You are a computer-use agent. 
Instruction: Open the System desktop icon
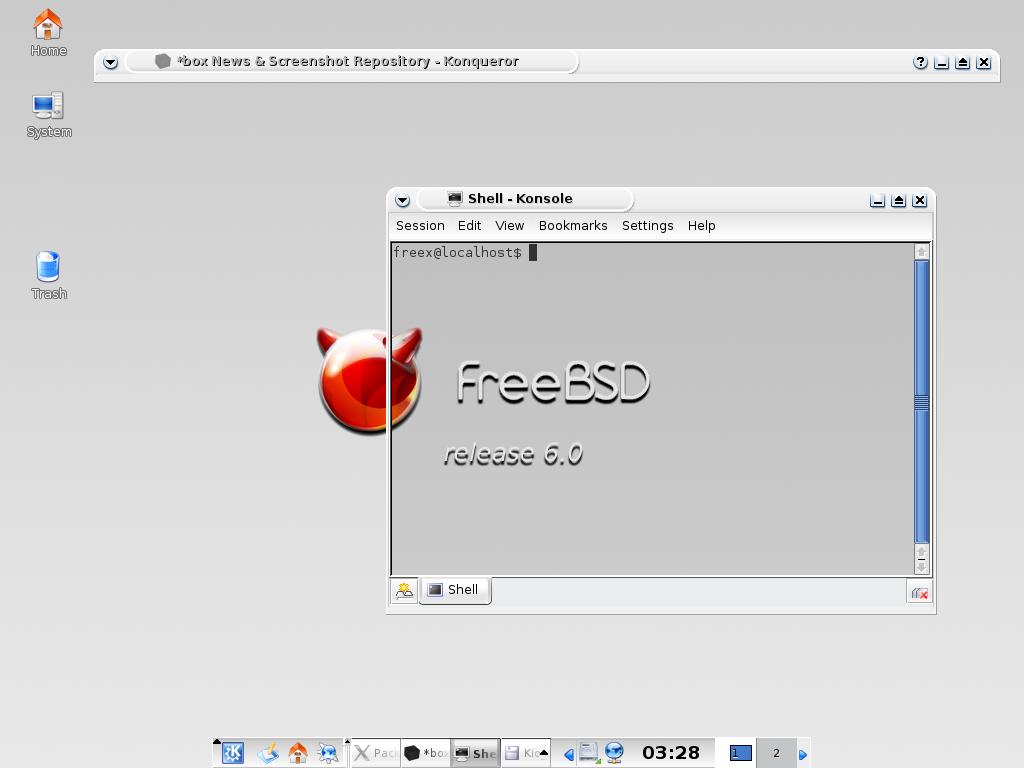49,115
